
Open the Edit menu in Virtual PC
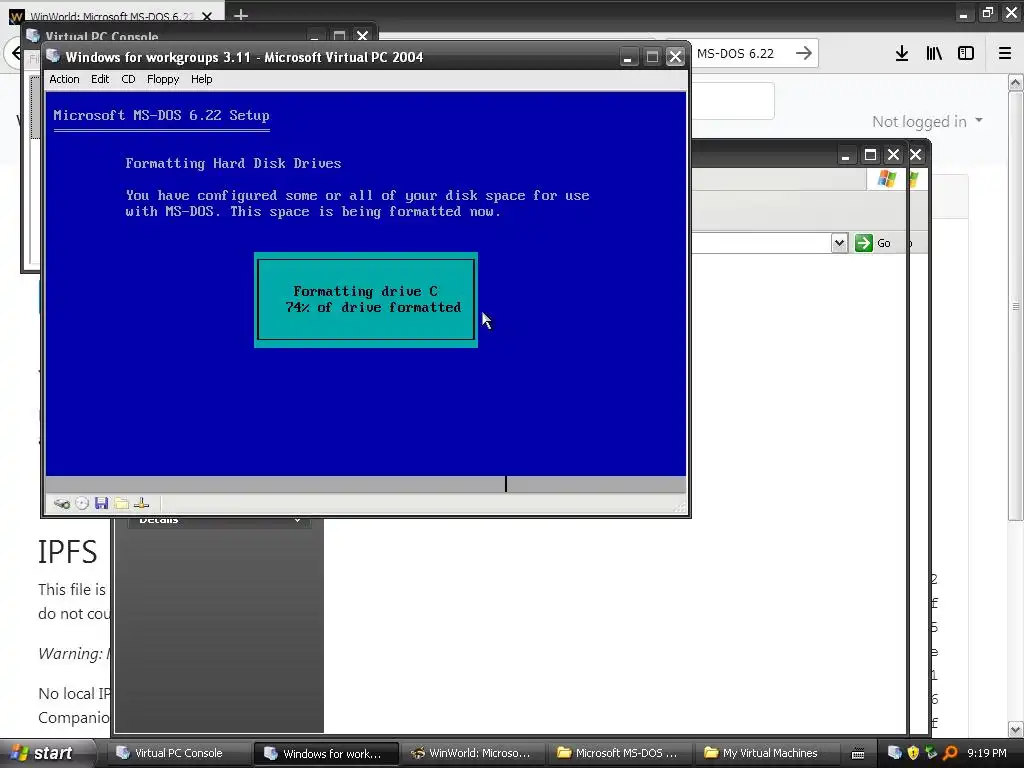click(x=100, y=79)
